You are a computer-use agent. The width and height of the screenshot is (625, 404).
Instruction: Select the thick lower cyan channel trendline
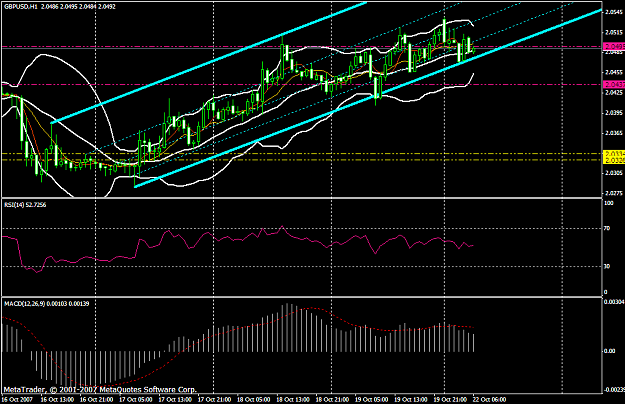368,98
